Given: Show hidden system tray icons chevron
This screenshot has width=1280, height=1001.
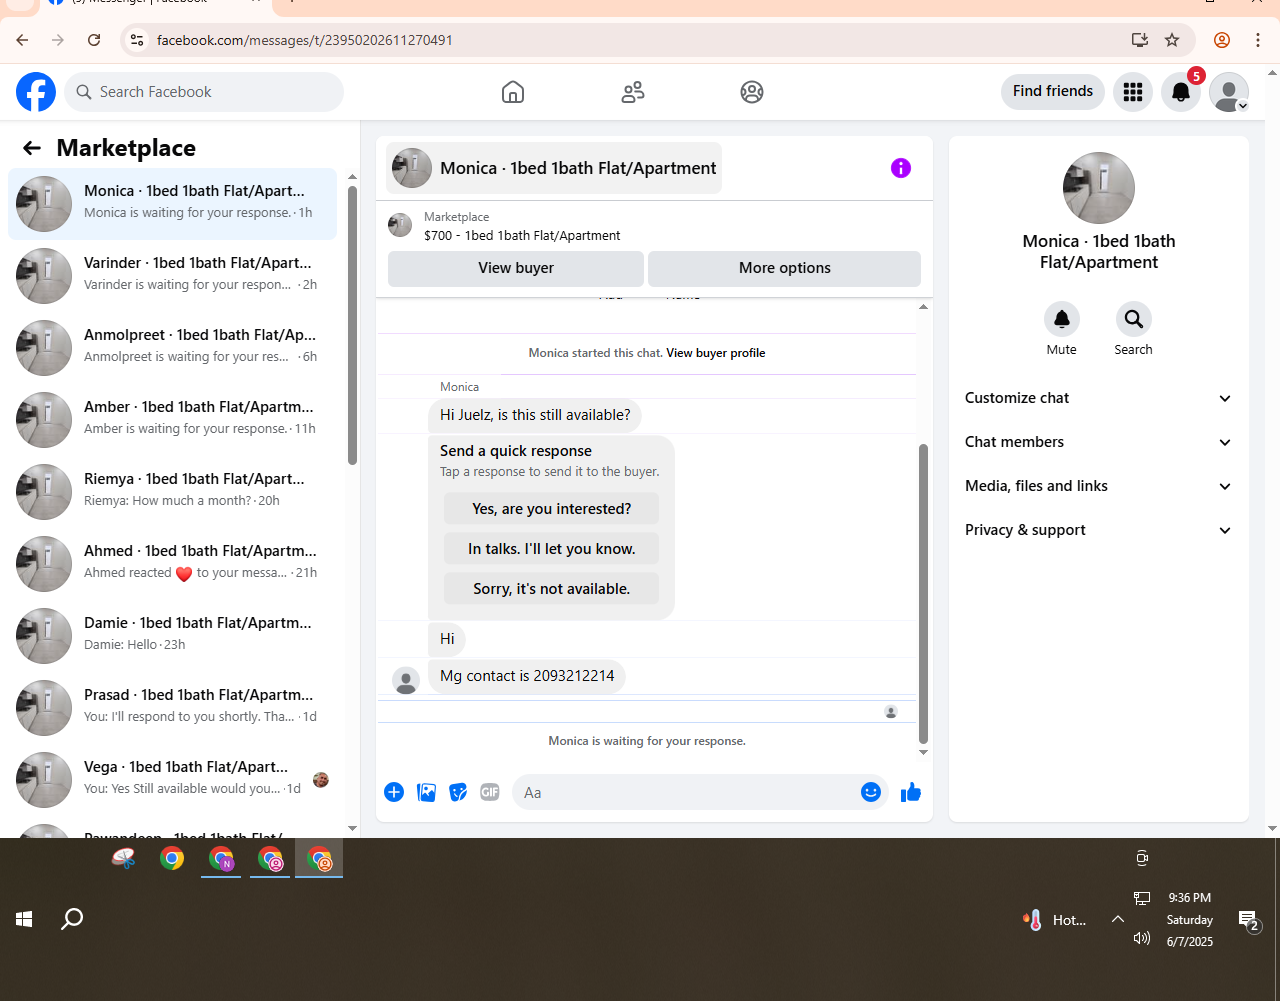Looking at the screenshot, I should coord(1118,919).
